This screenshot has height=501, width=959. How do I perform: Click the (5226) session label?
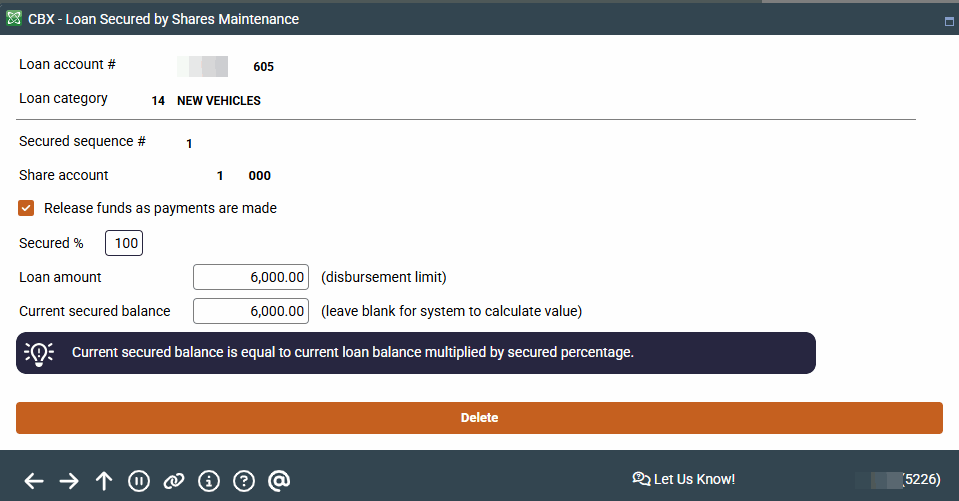point(920,480)
